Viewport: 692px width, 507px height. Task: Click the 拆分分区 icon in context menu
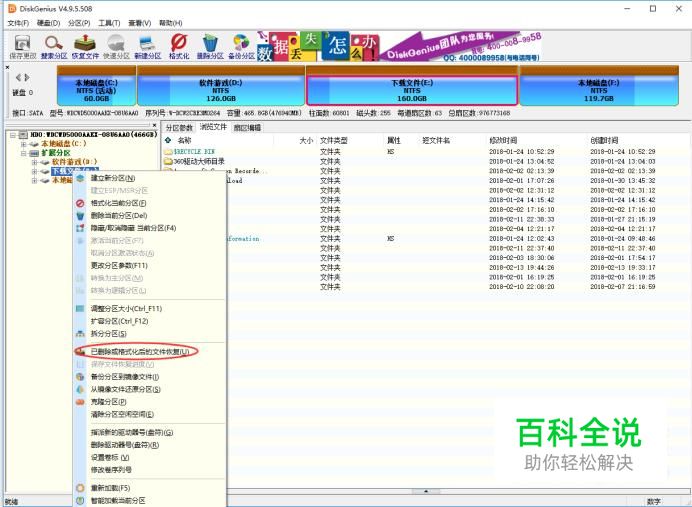(x=80, y=334)
